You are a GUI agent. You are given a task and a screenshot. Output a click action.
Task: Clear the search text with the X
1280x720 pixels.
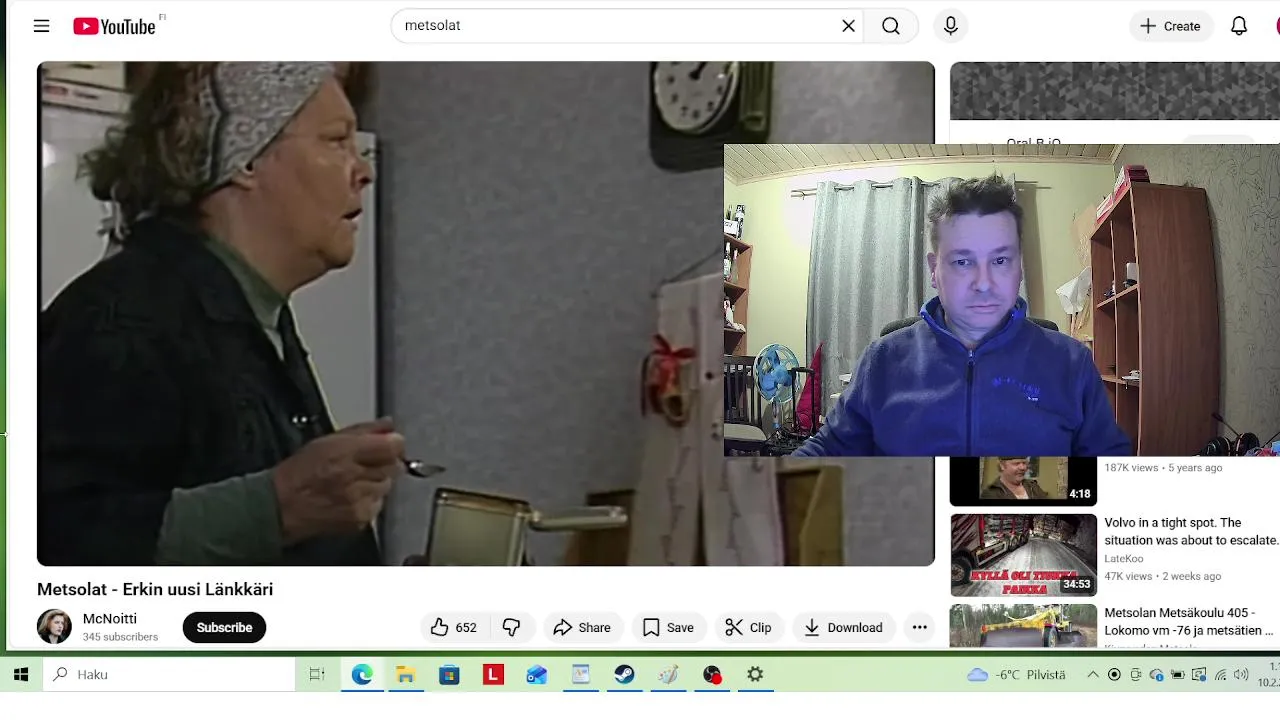tap(848, 26)
